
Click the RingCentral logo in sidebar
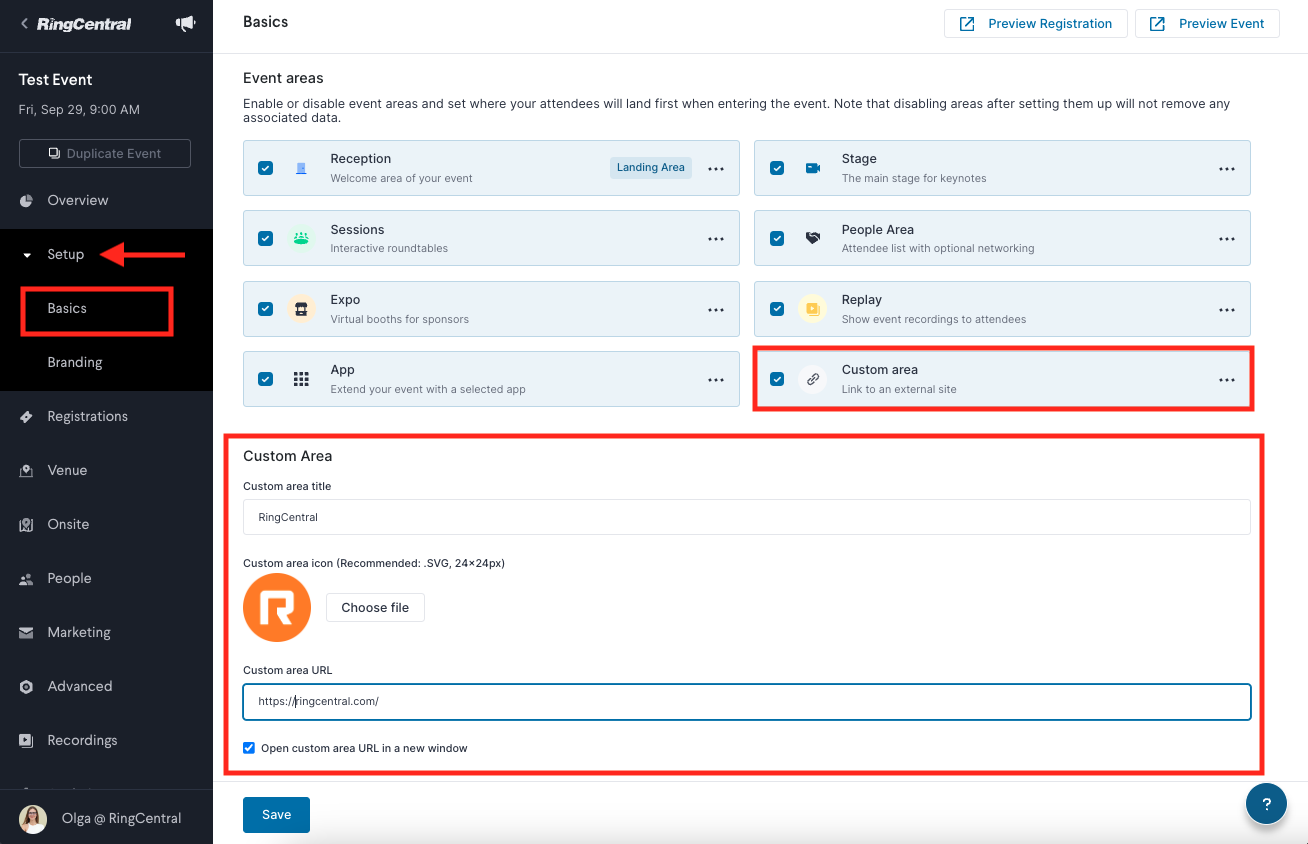tap(84, 24)
